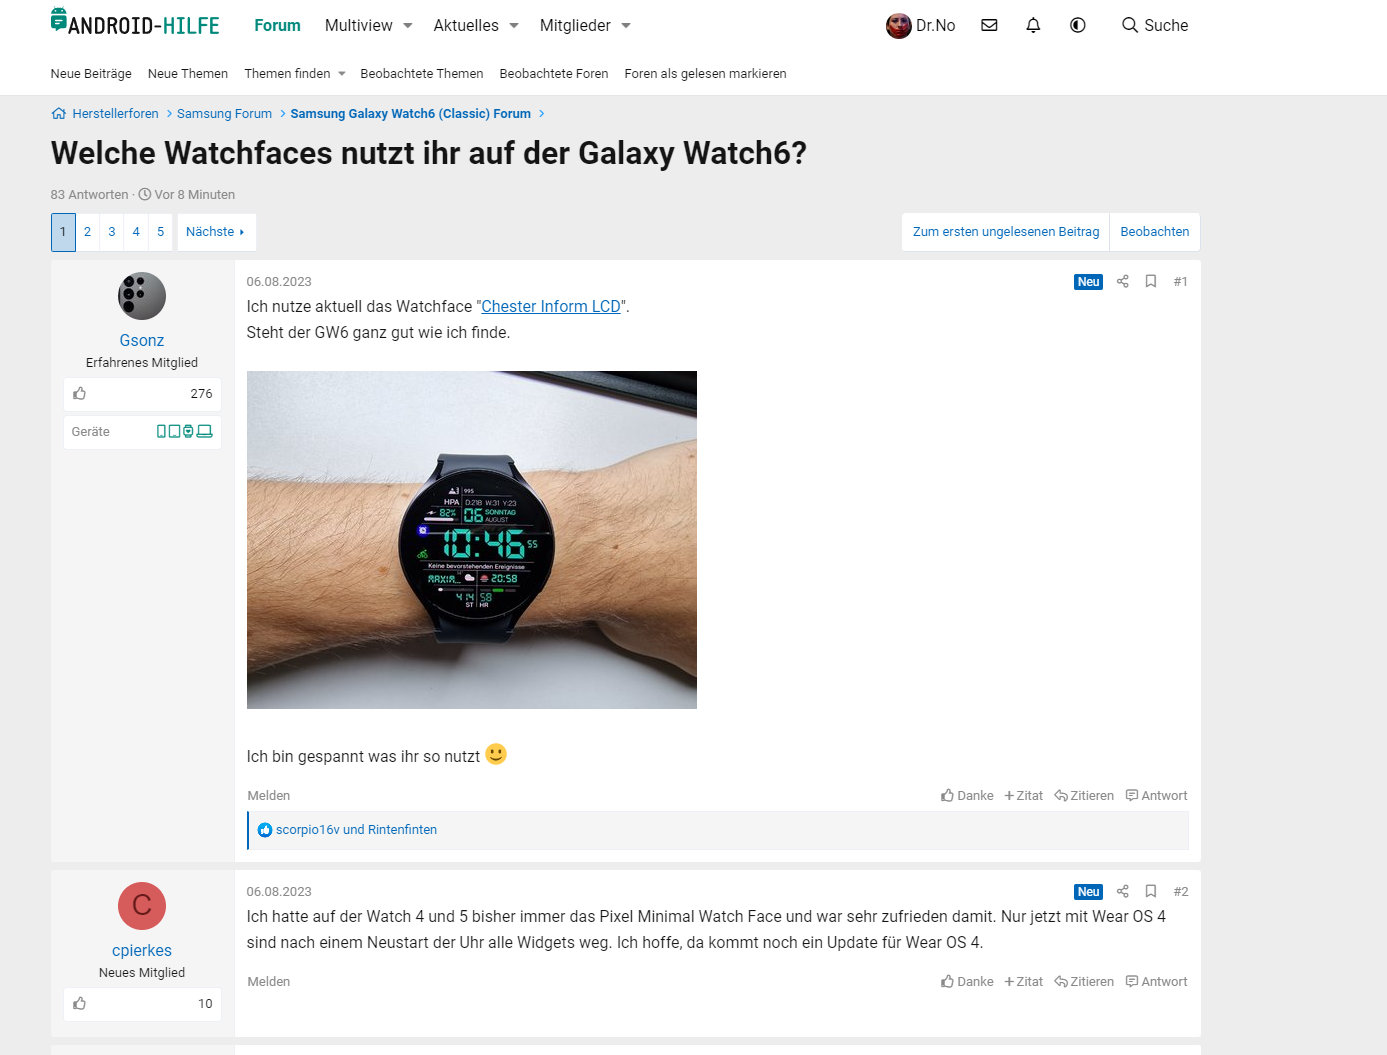Toggle dark mode half-circle icon
This screenshot has height=1055, width=1387.
pyautogui.click(x=1077, y=25)
